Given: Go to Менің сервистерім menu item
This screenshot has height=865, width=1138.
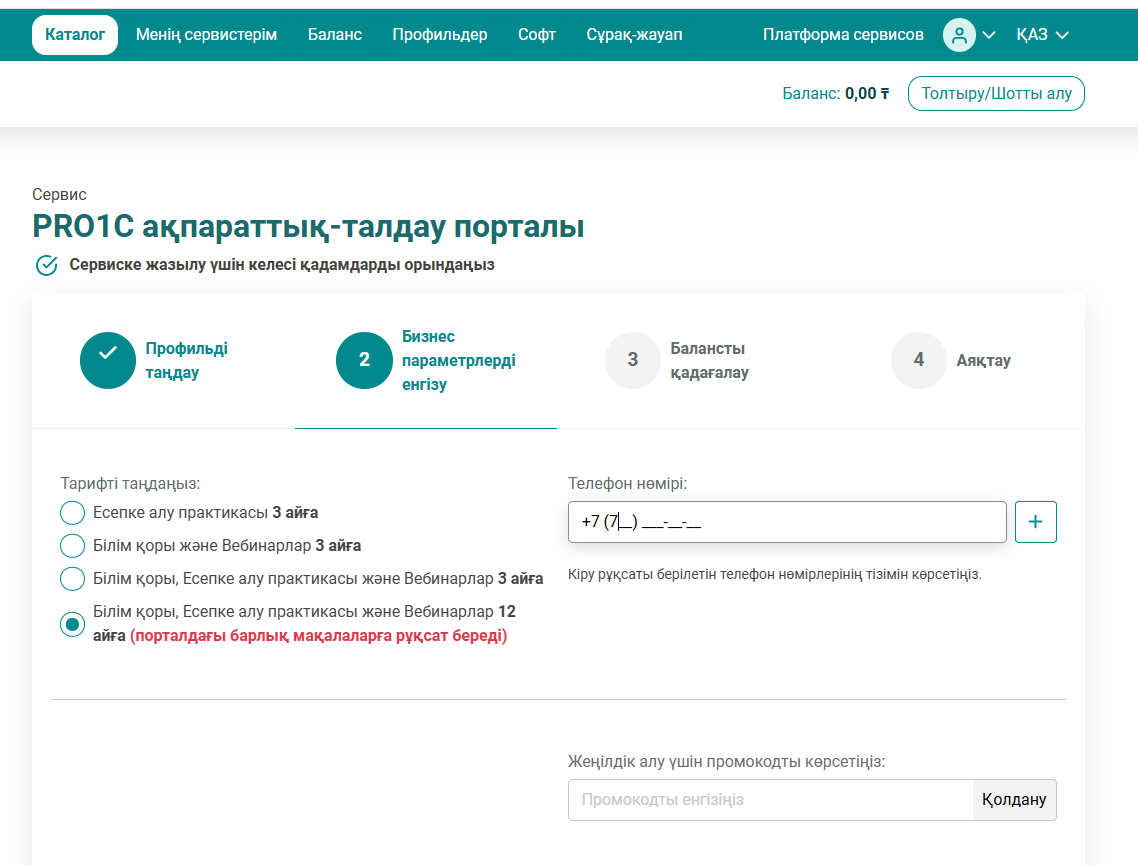Looking at the screenshot, I should tap(206, 35).
